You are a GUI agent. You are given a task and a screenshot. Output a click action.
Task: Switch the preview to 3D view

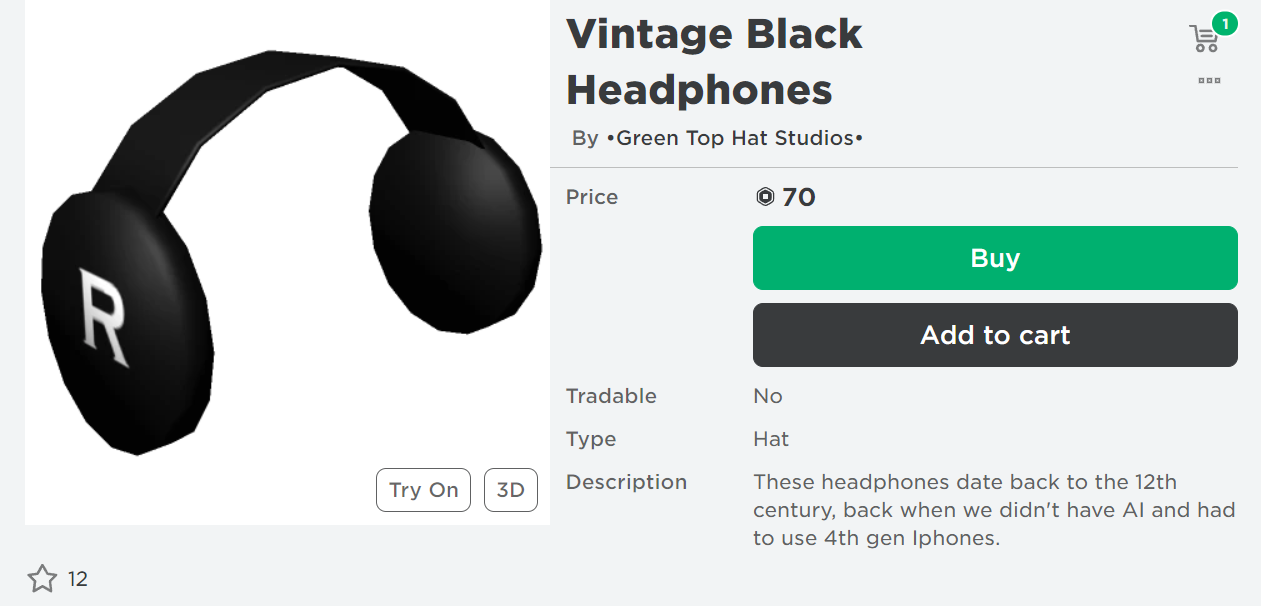point(510,490)
